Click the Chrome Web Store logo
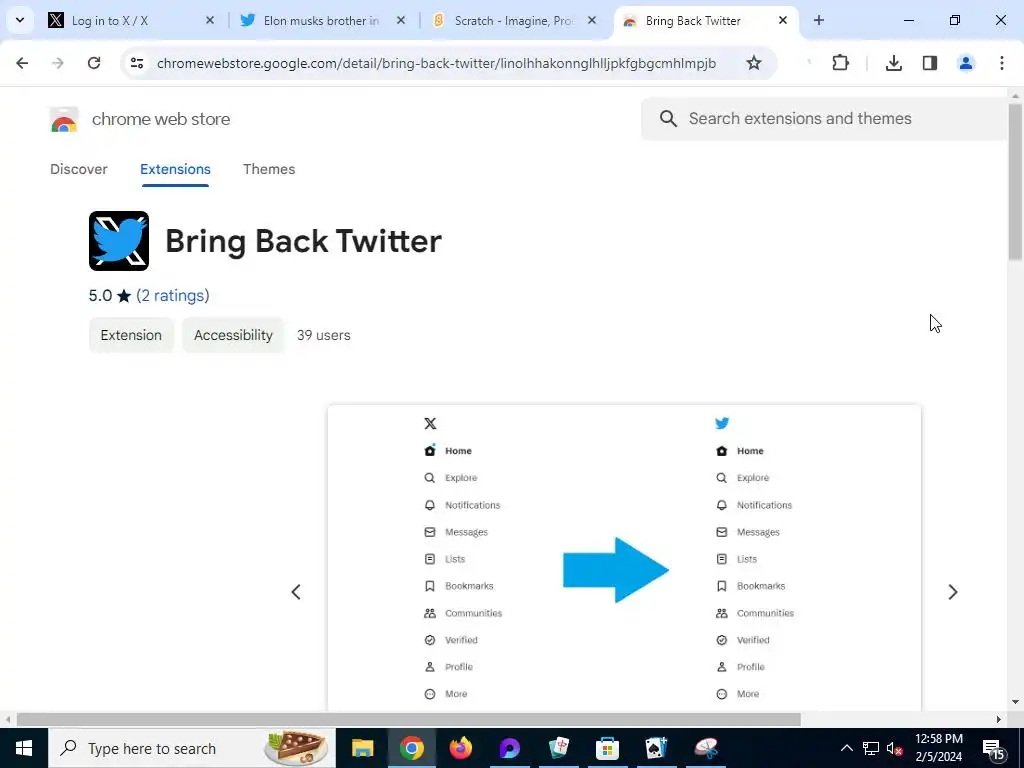 pos(64,120)
